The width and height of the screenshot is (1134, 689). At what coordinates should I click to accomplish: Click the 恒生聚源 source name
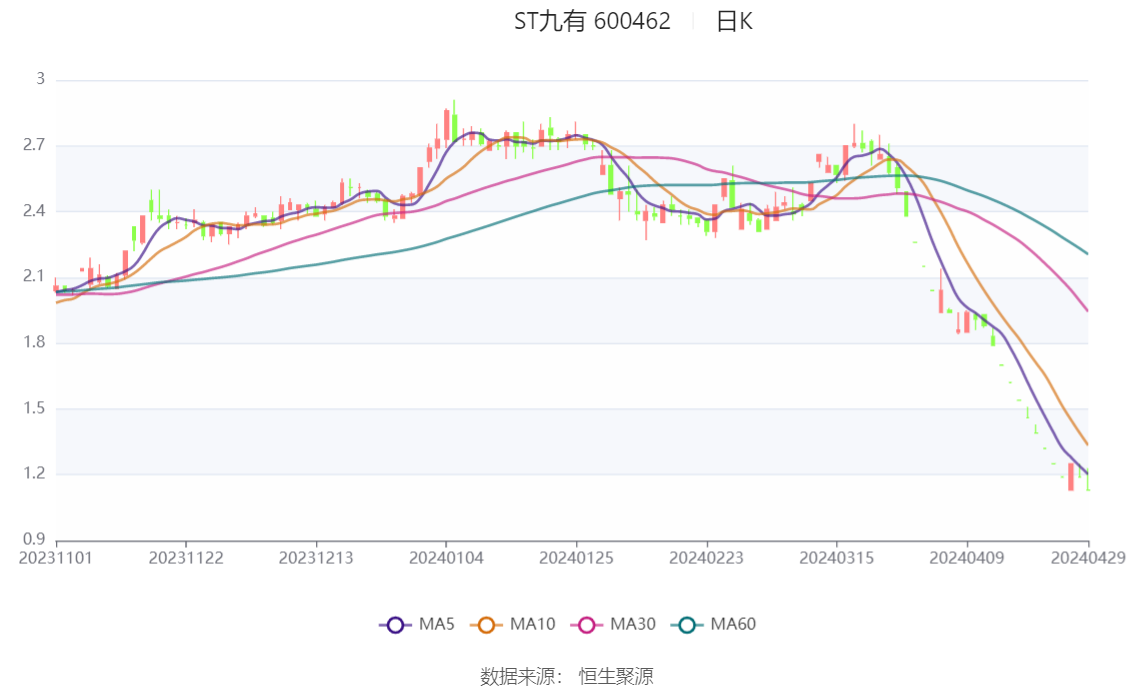(616, 677)
